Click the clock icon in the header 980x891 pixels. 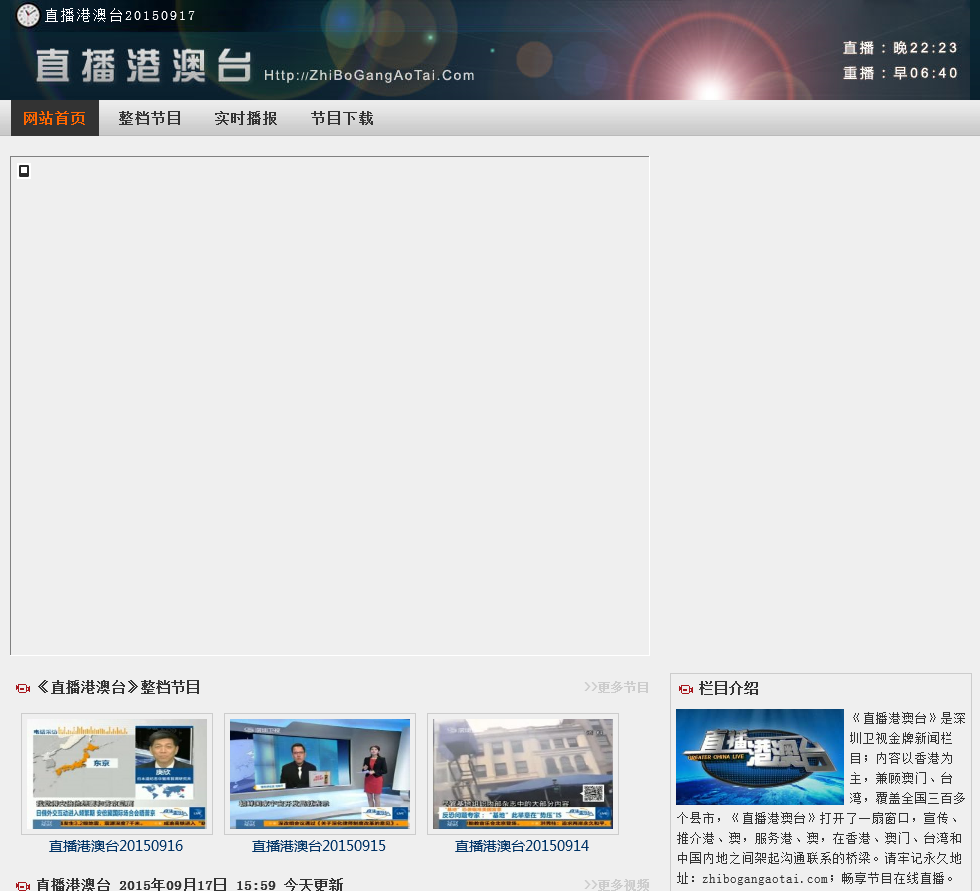(28, 15)
